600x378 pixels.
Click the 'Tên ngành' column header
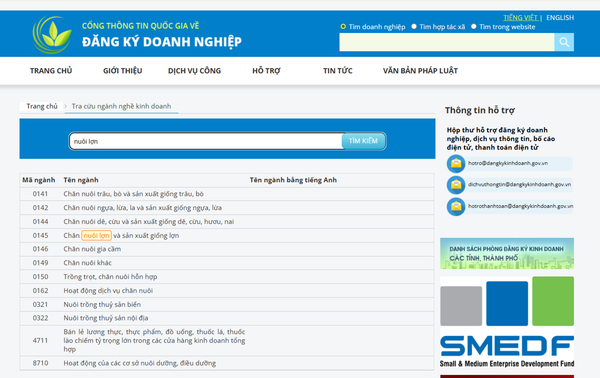(x=81, y=180)
